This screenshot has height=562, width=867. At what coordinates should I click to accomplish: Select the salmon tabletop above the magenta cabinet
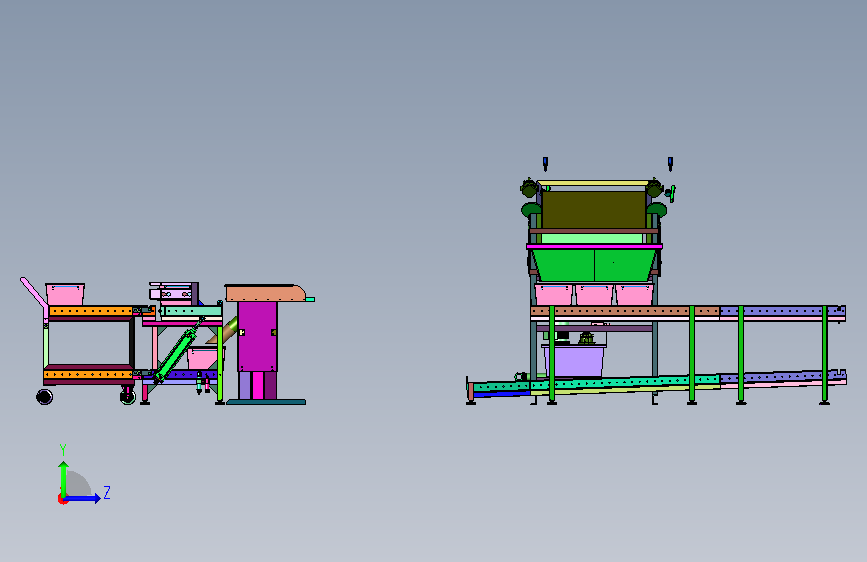[265, 293]
